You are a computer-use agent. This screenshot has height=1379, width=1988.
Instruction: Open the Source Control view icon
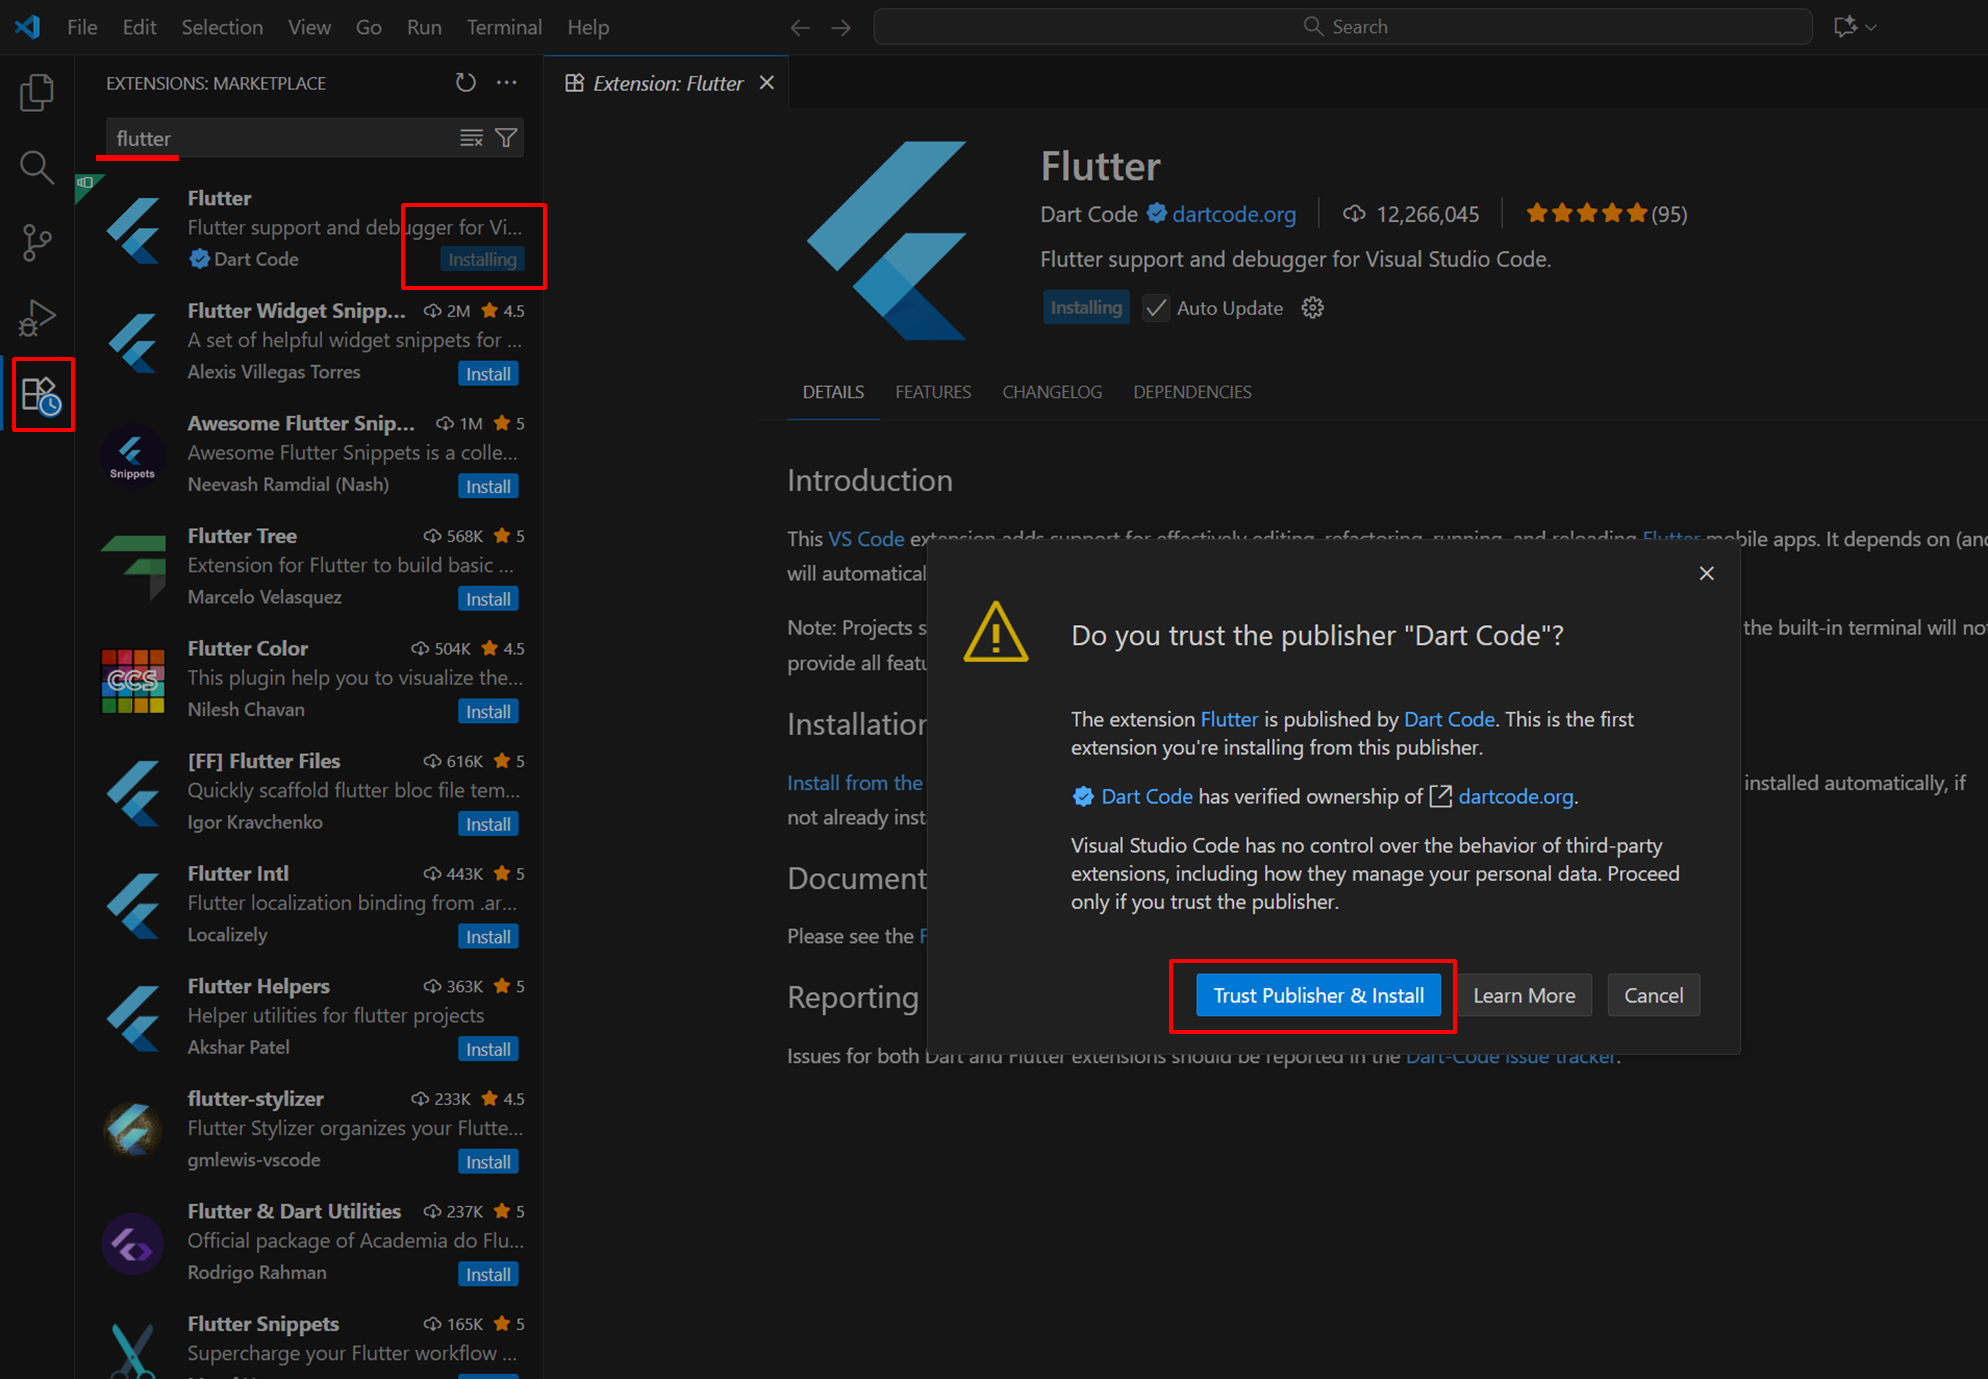coord(37,242)
